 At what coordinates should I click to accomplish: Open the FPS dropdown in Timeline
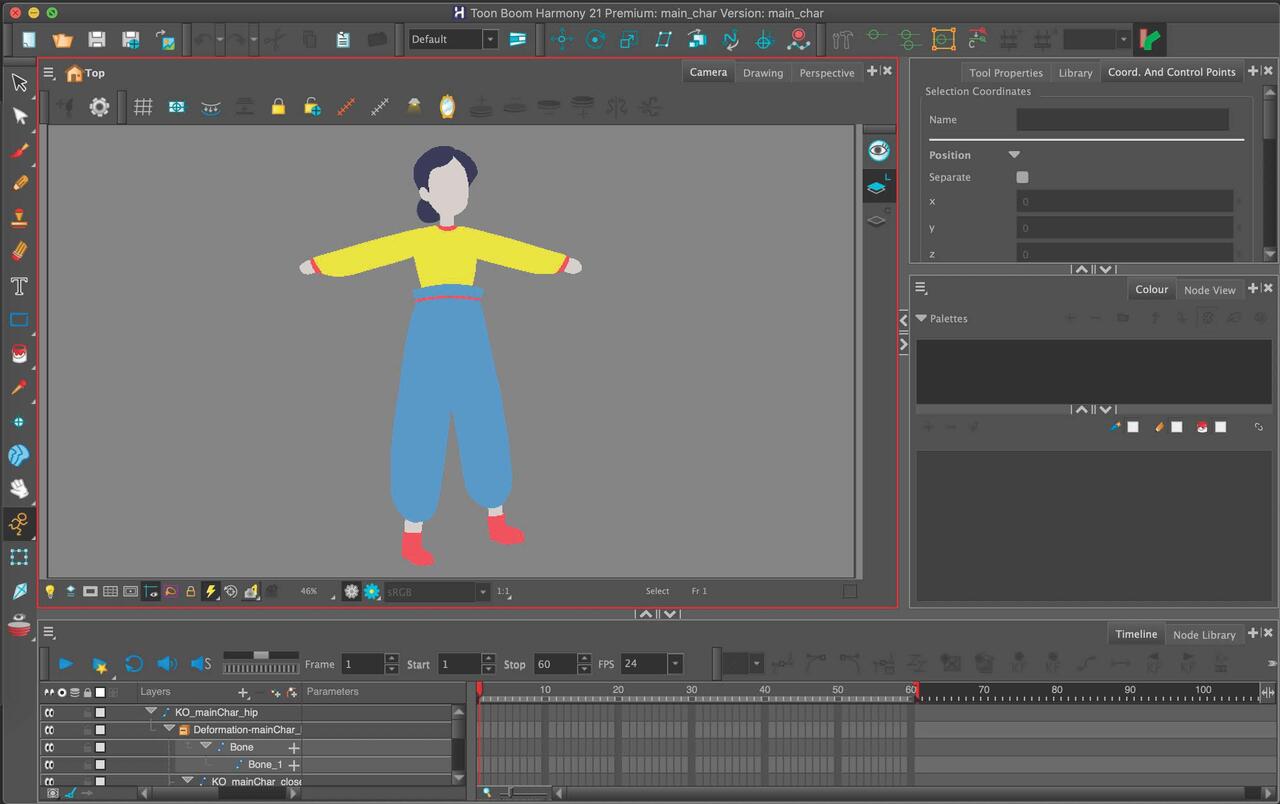tap(675, 664)
